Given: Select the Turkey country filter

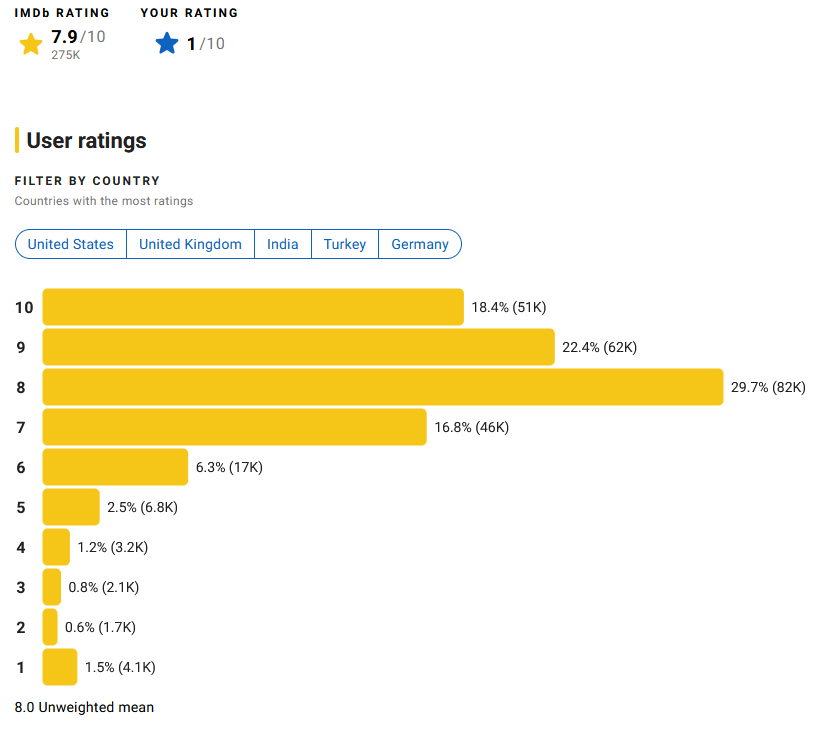Looking at the screenshot, I should (x=345, y=244).
